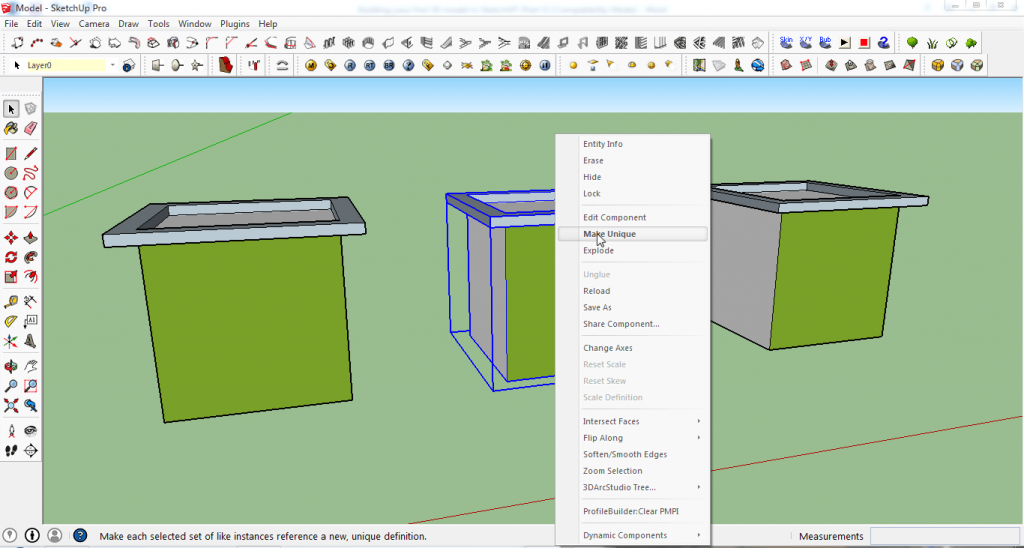The width and height of the screenshot is (1024, 548).
Task: Choose the Section Plane tool
Action: pos(30,450)
